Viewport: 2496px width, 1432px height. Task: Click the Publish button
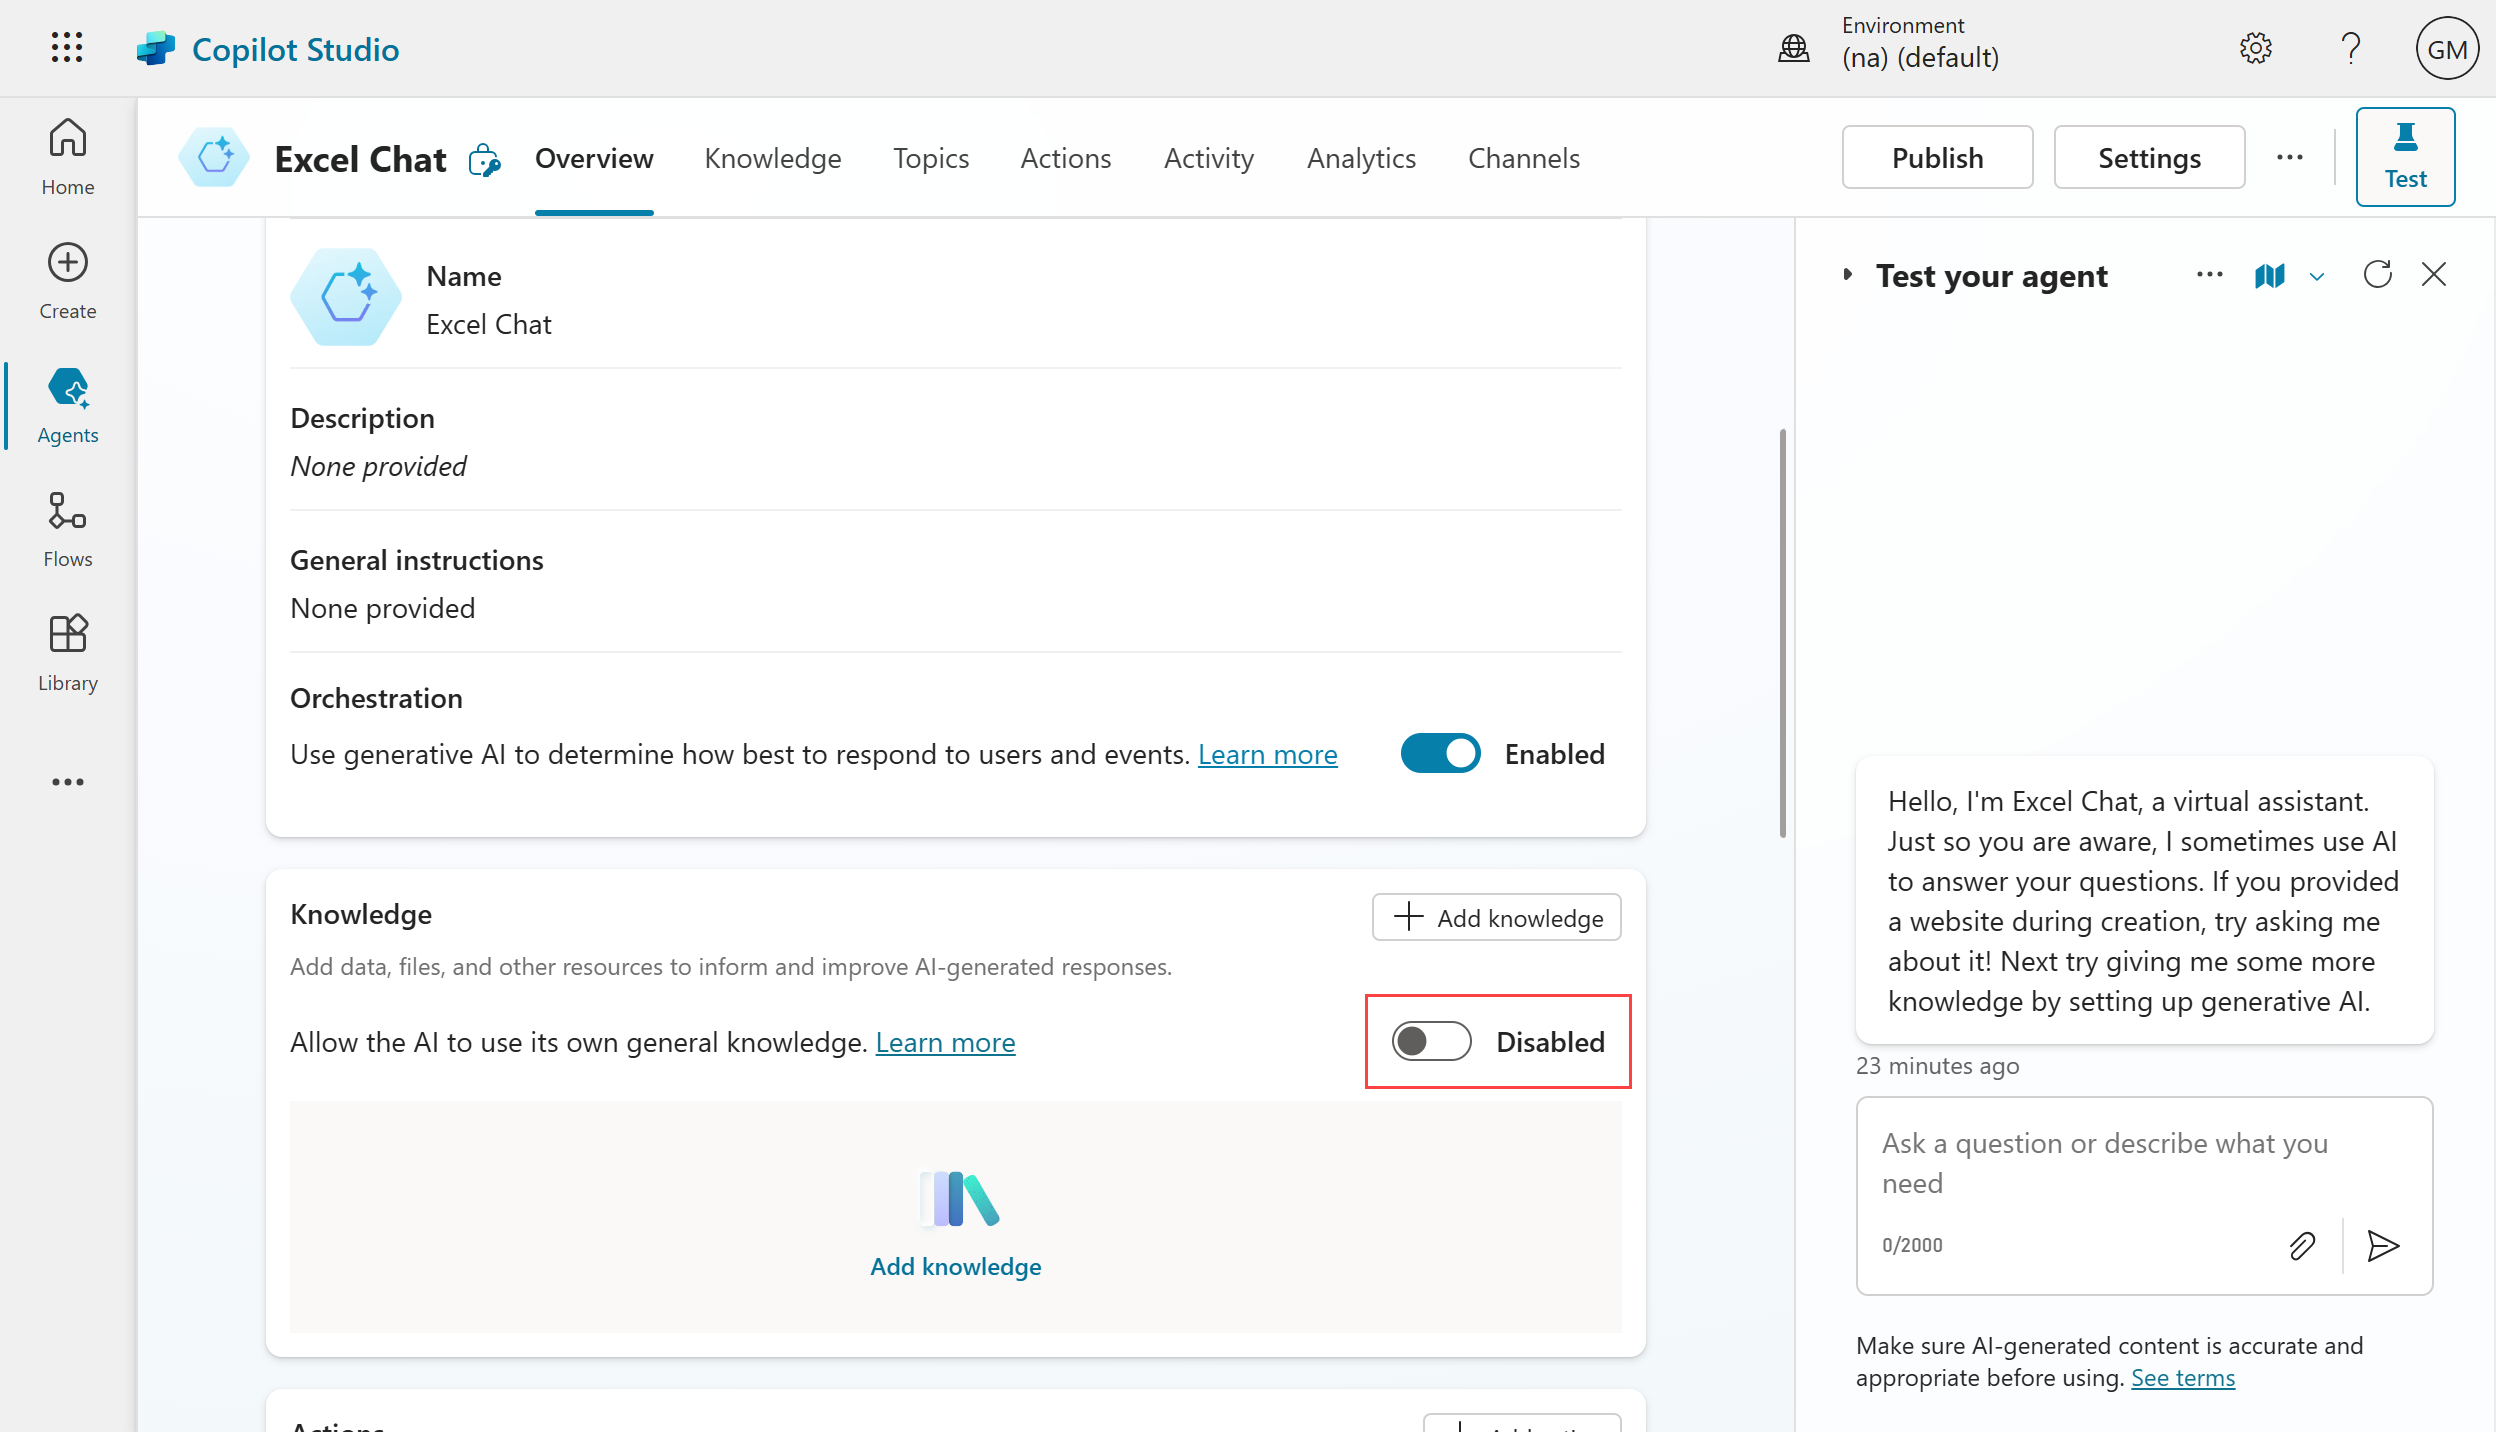coord(1937,157)
